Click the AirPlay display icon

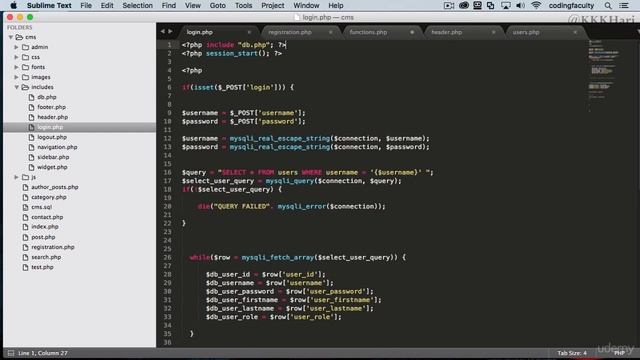coord(505,5)
